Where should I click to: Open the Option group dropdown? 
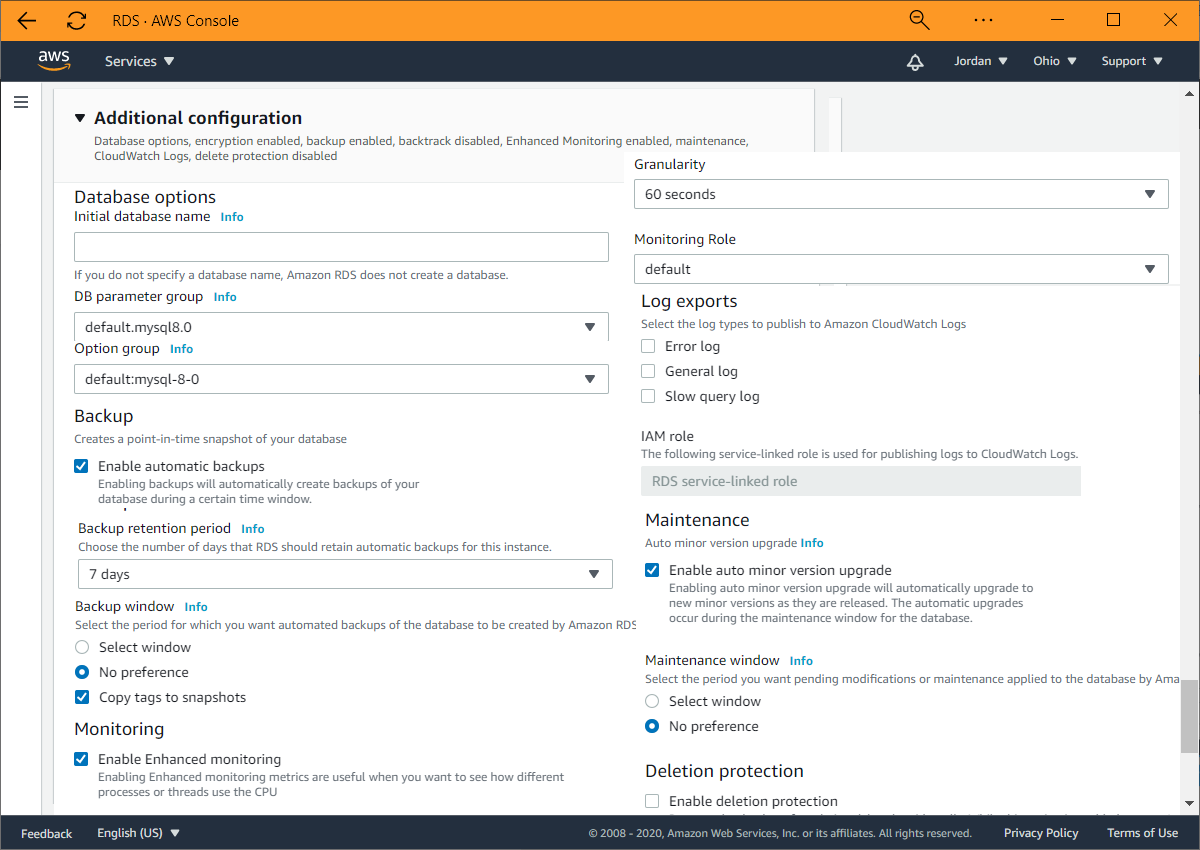click(341, 379)
